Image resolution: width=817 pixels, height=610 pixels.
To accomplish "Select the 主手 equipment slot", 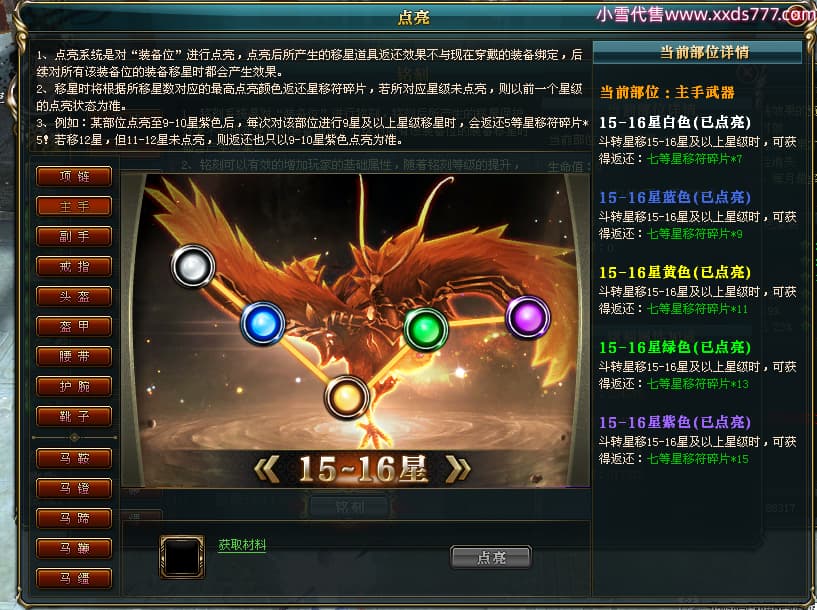I will click(x=74, y=206).
